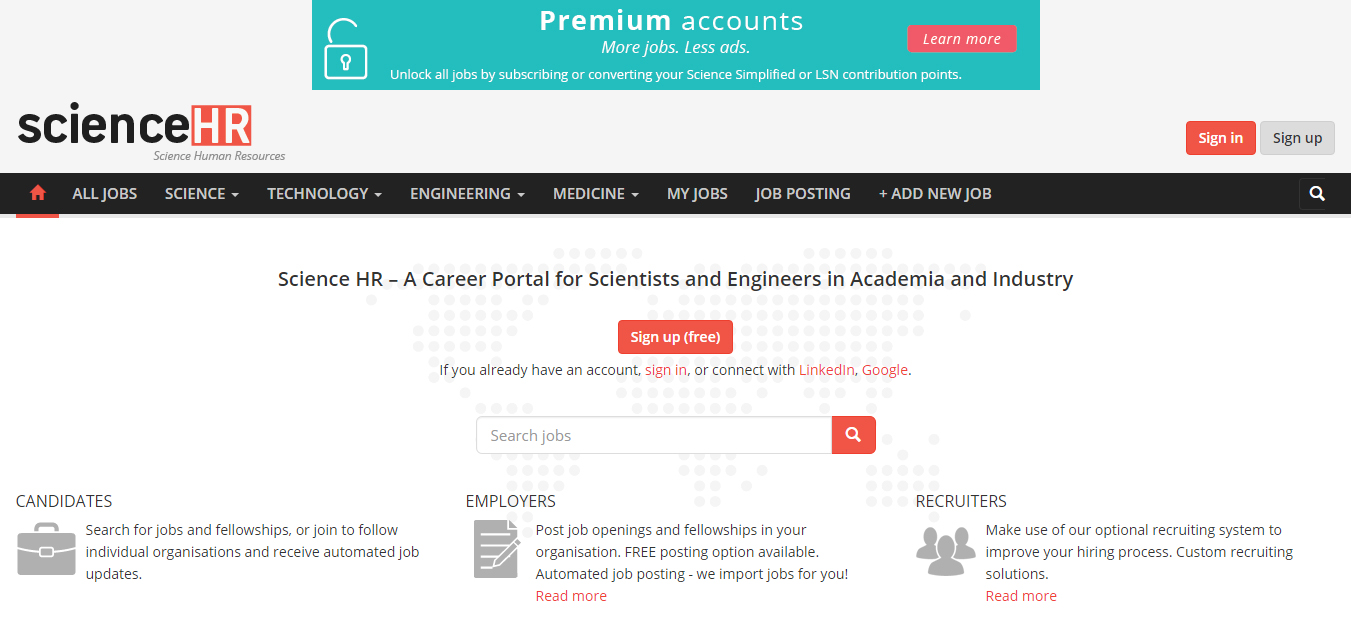This screenshot has width=1351, height=626.
Task: Open My Jobs menu item
Action: (697, 194)
